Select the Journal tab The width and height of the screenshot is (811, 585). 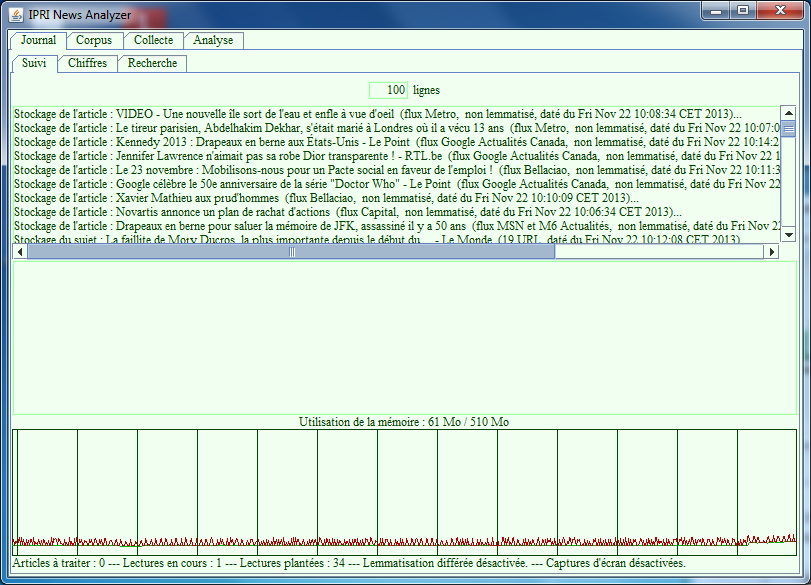(38, 40)
